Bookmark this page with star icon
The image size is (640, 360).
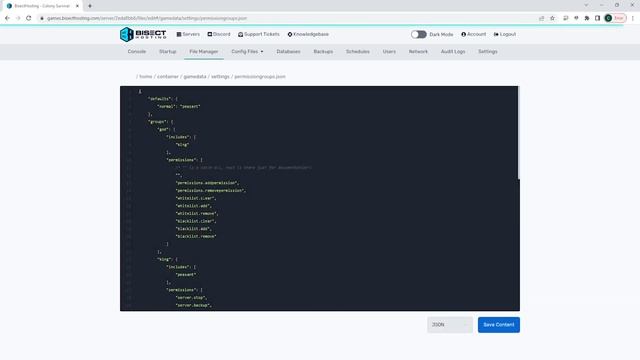tap(552, 18)
